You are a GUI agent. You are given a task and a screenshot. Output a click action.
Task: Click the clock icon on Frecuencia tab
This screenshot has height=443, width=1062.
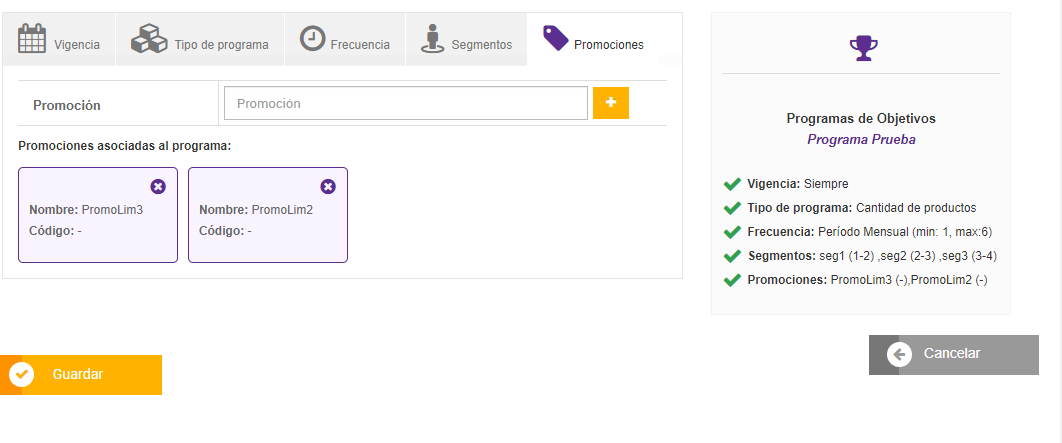tap(313, 39)
